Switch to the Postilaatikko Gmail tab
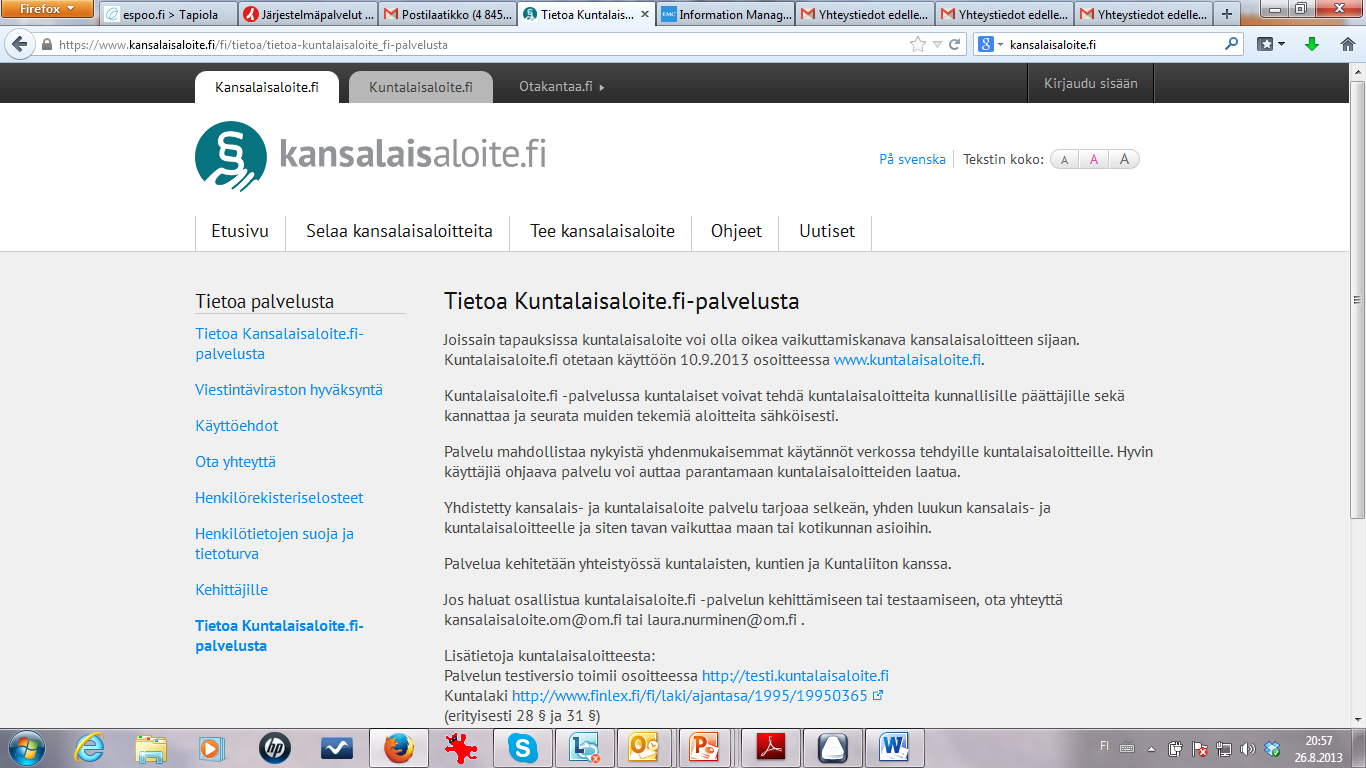Screen dimensions: 1366x768 pyautogui.click(x=448, y=14)
